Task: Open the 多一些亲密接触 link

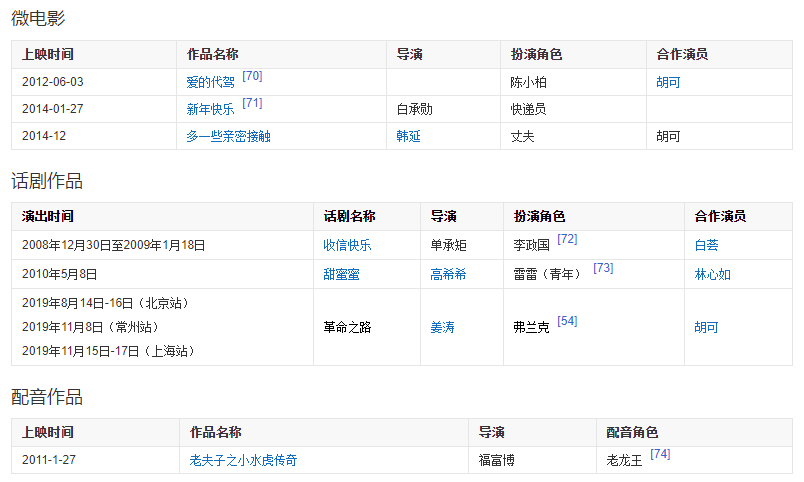Action: coord(228,137)
